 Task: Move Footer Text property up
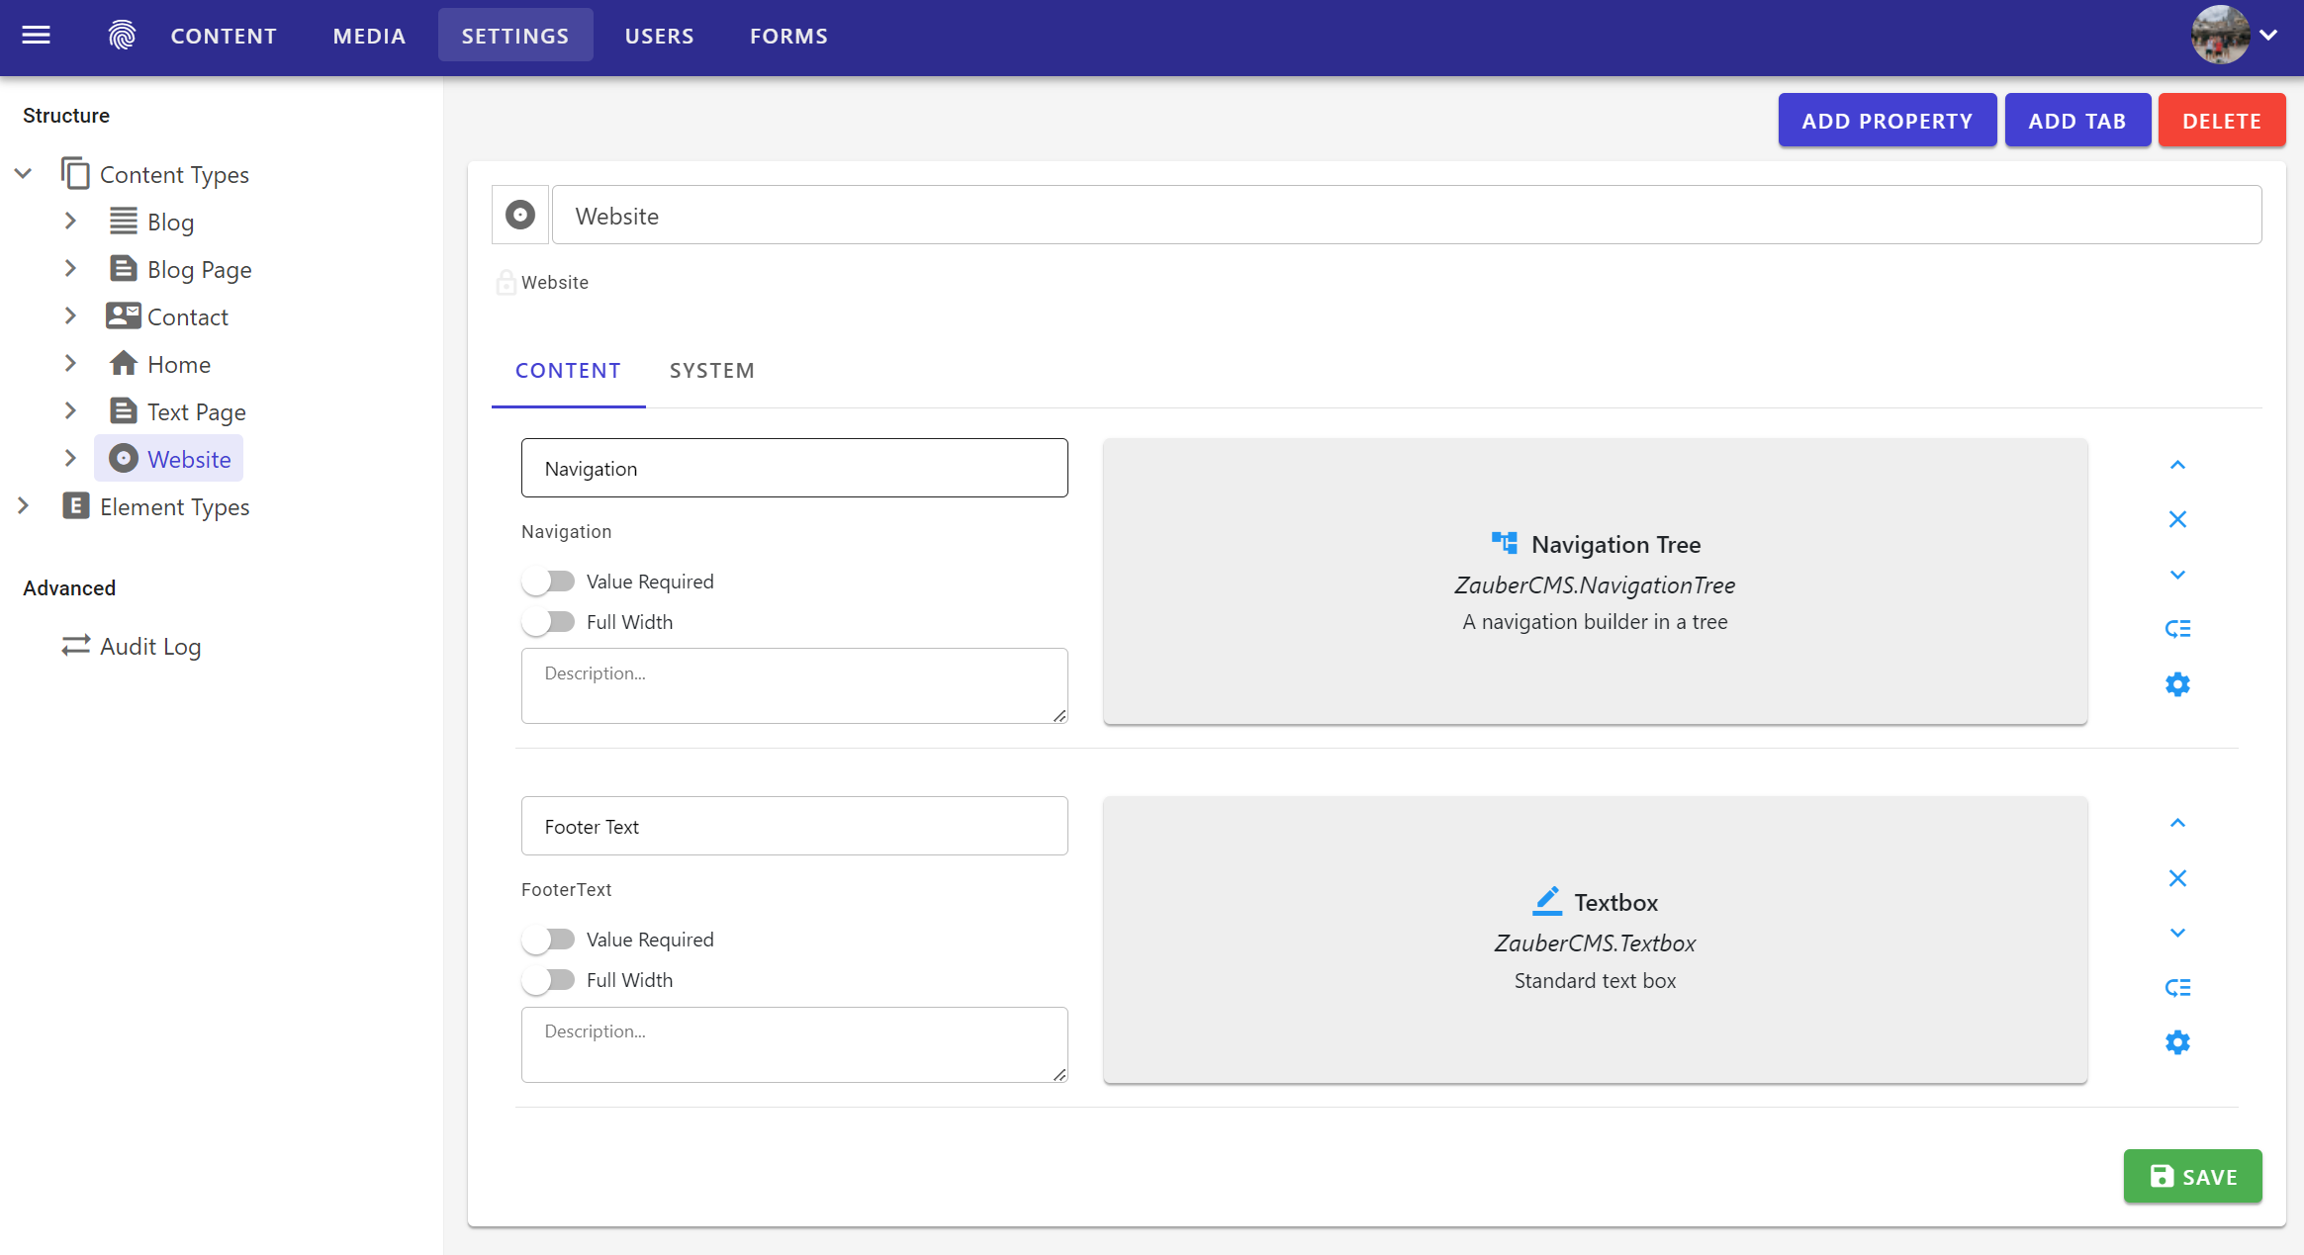click(2177, 823)
